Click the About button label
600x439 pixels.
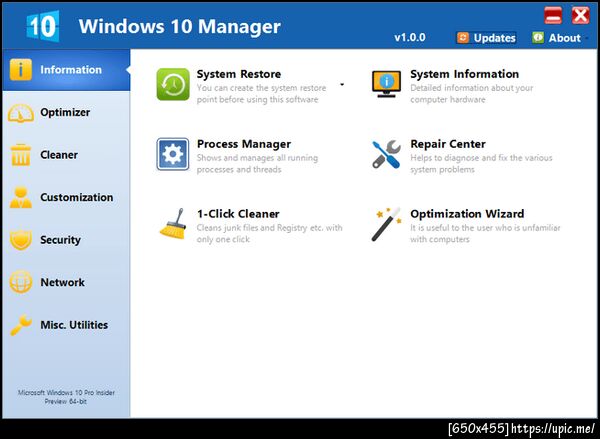(x=564, y=38)
